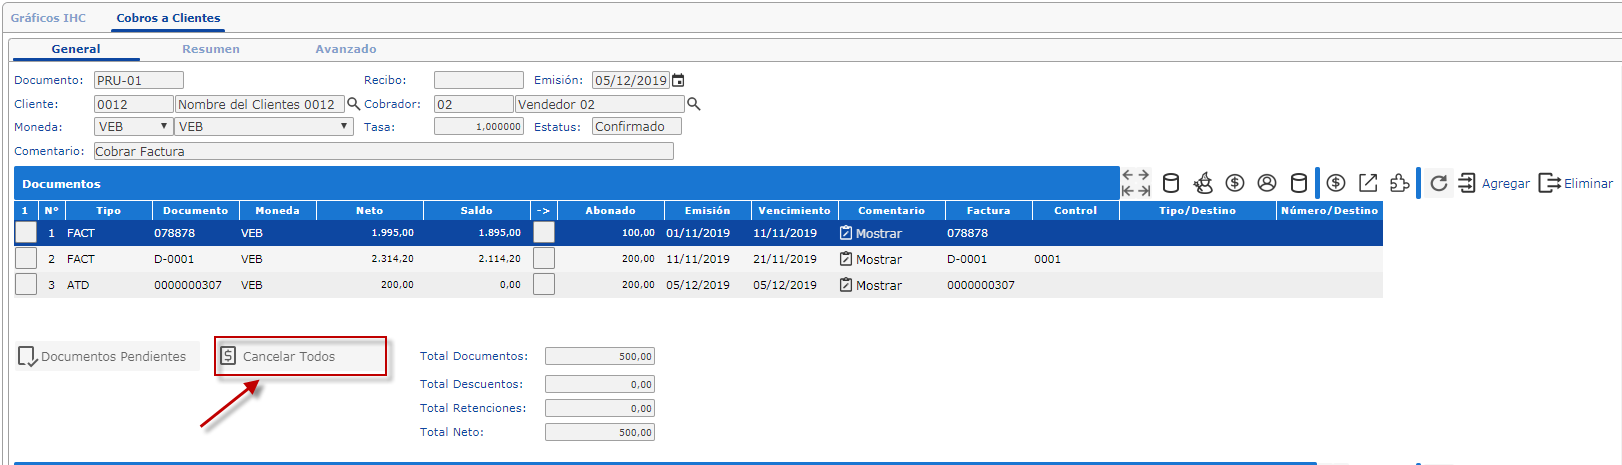Click the refresh icon in the toolbar
The width and height of the screenshot is (1622, 465).
[1438, 183]
